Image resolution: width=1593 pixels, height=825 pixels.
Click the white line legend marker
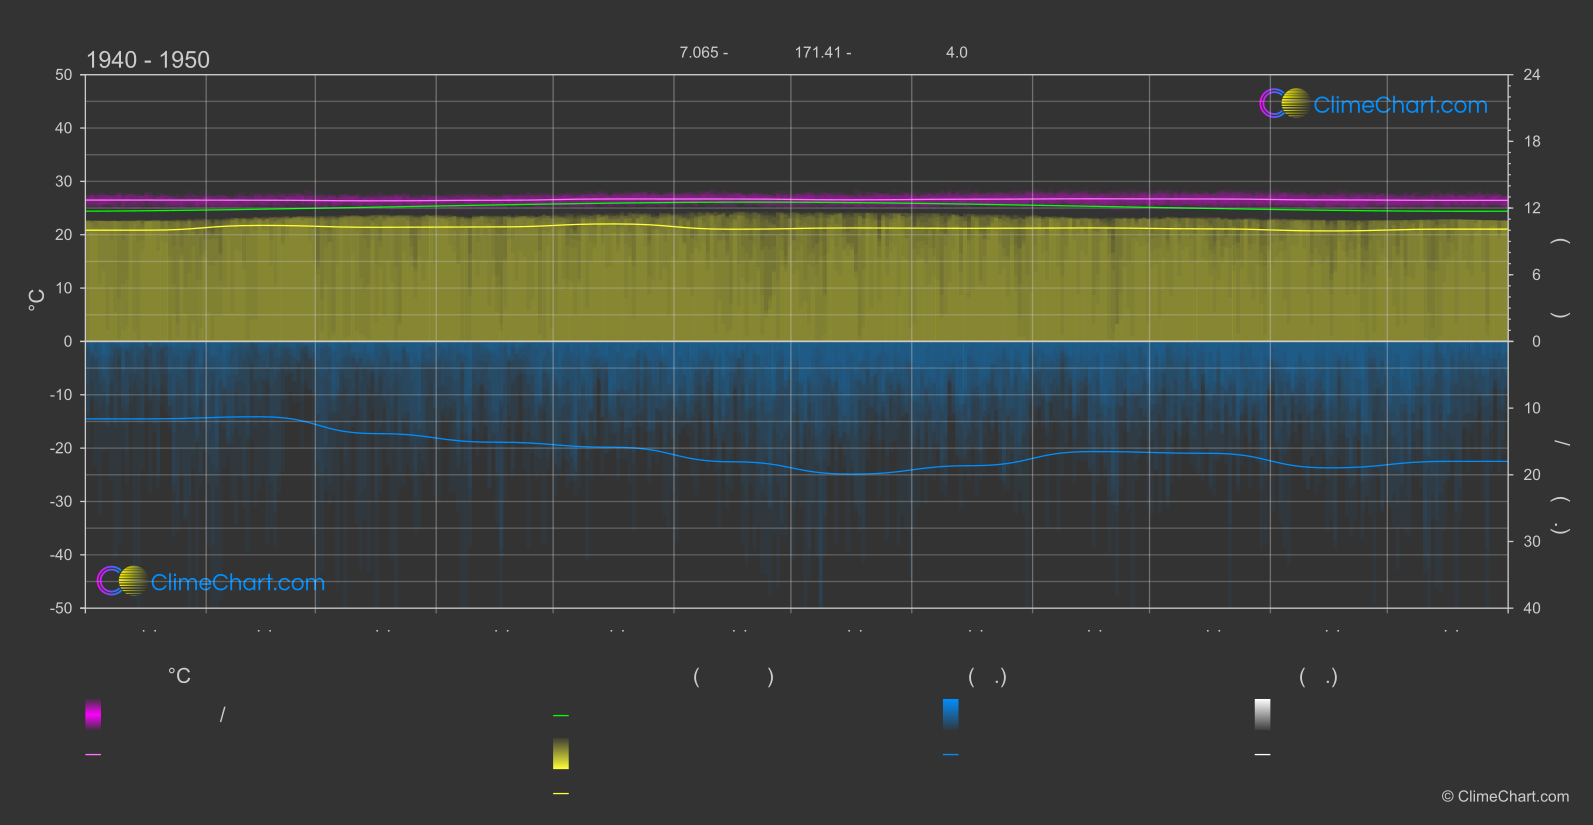1262,755
